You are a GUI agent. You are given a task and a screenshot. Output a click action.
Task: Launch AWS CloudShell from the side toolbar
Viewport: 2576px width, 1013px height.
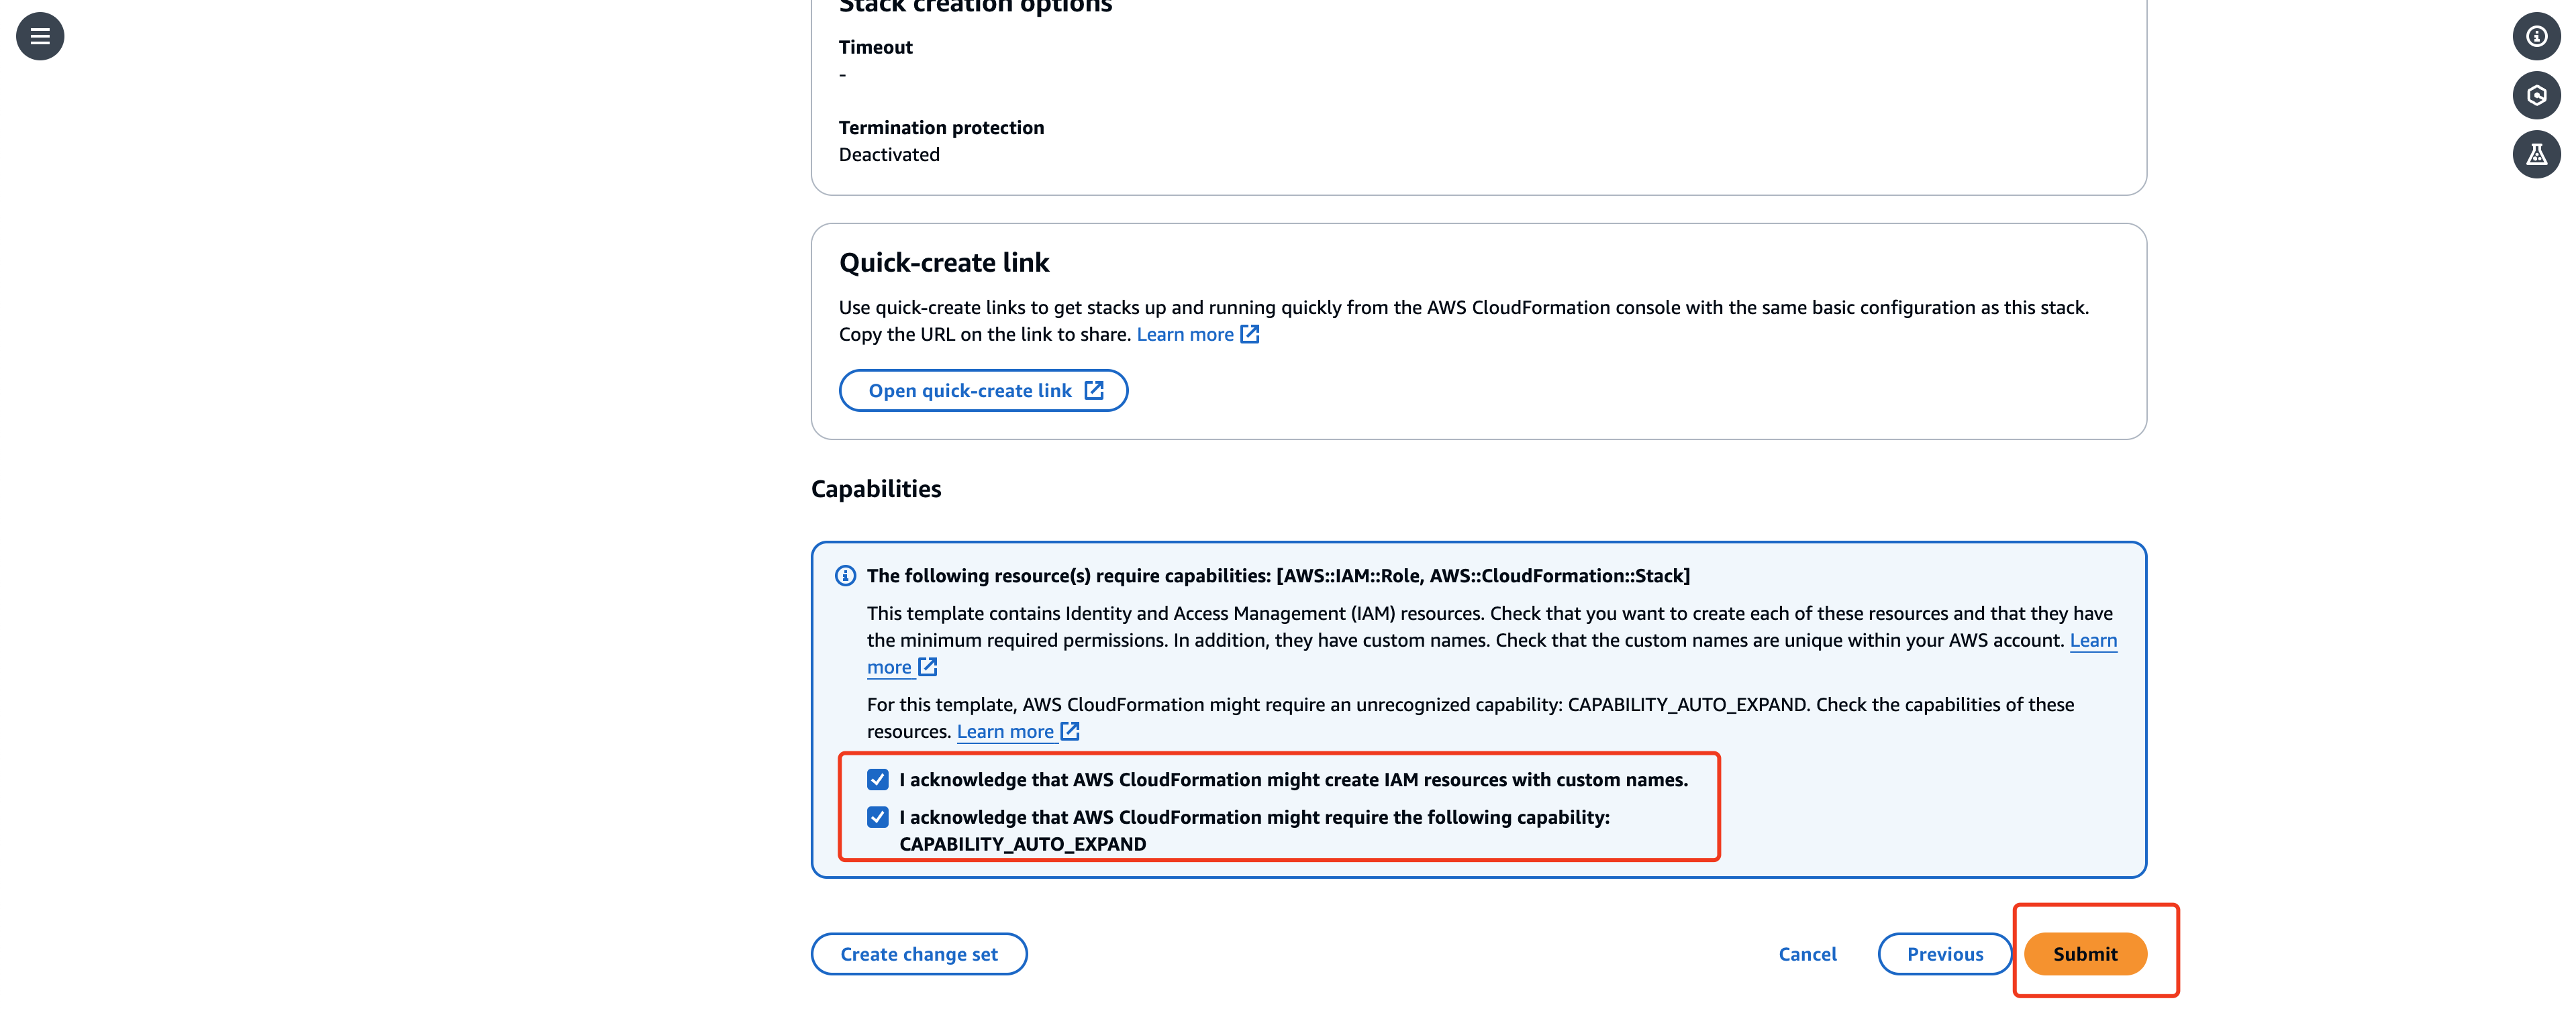tap(2537, 95)
